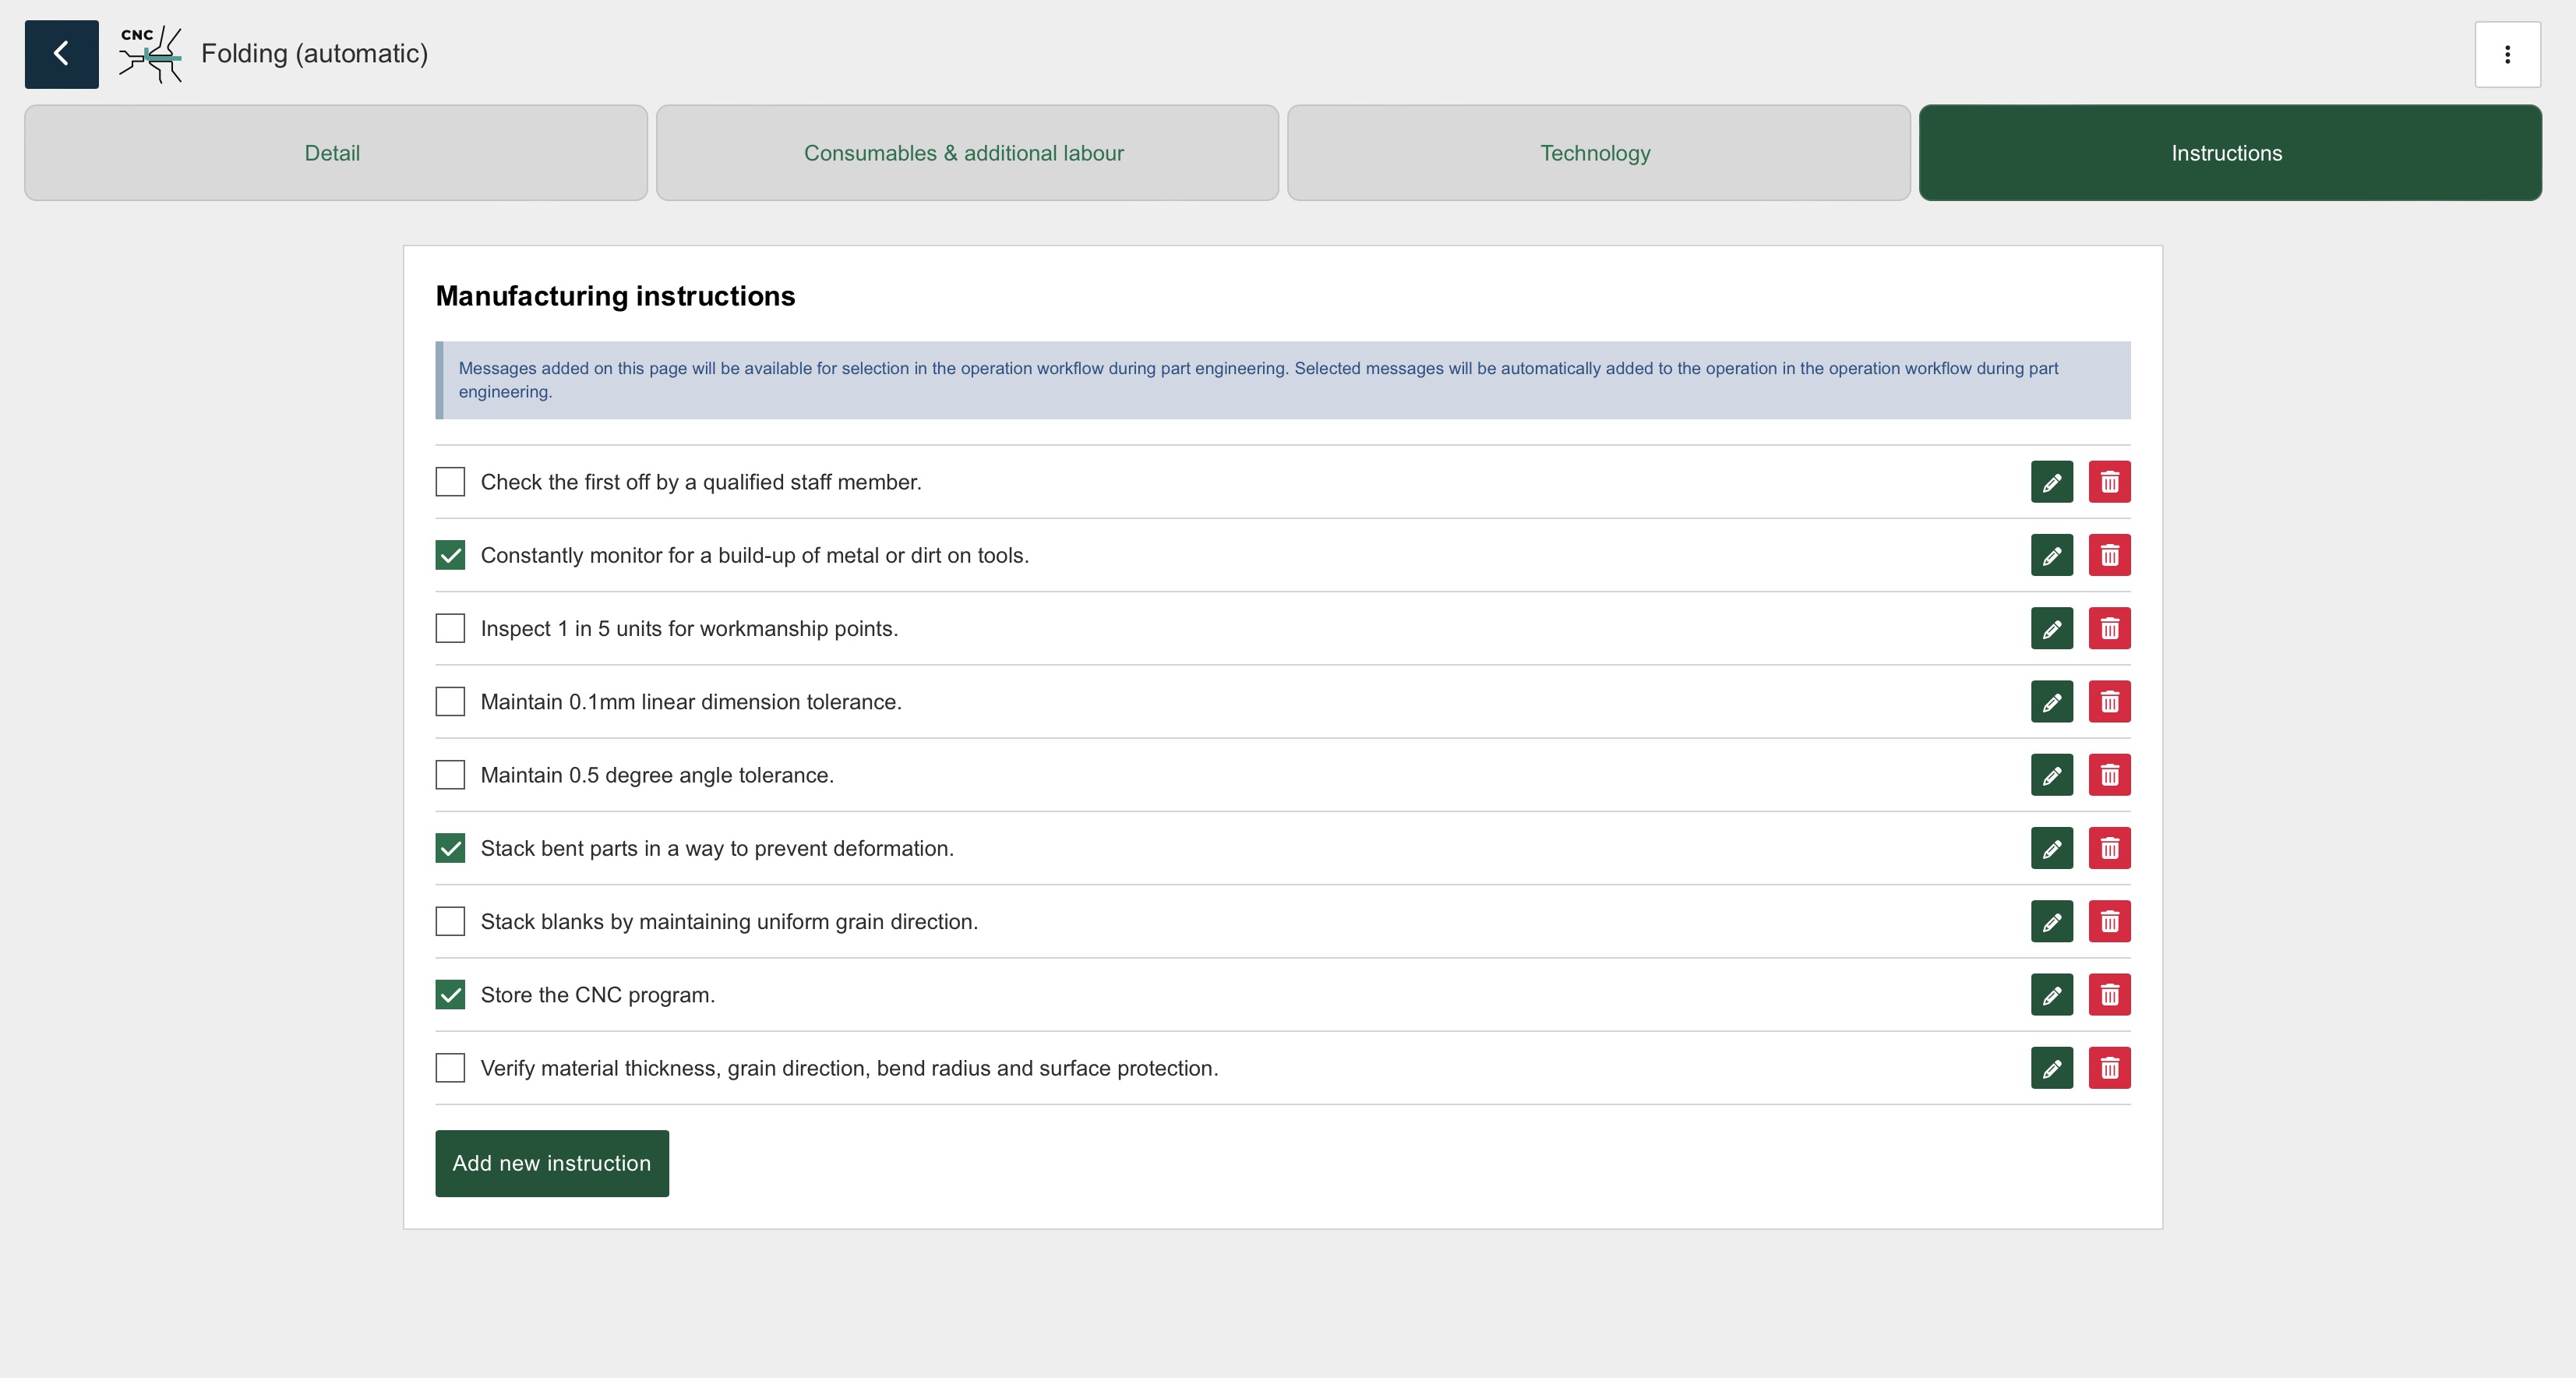This screenshot has width=2576, height=1378.
Task: Delete the 'Verify material thickness' instruction
Action: 2109,1068
